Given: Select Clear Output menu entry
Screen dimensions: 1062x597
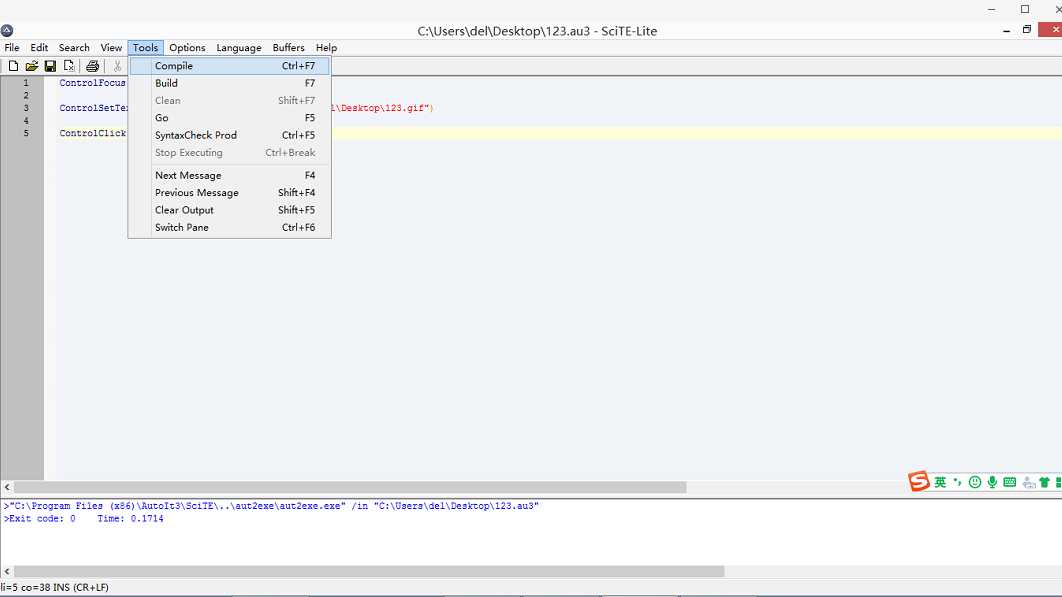Looking at the screenshot, I should click(230, 210).
